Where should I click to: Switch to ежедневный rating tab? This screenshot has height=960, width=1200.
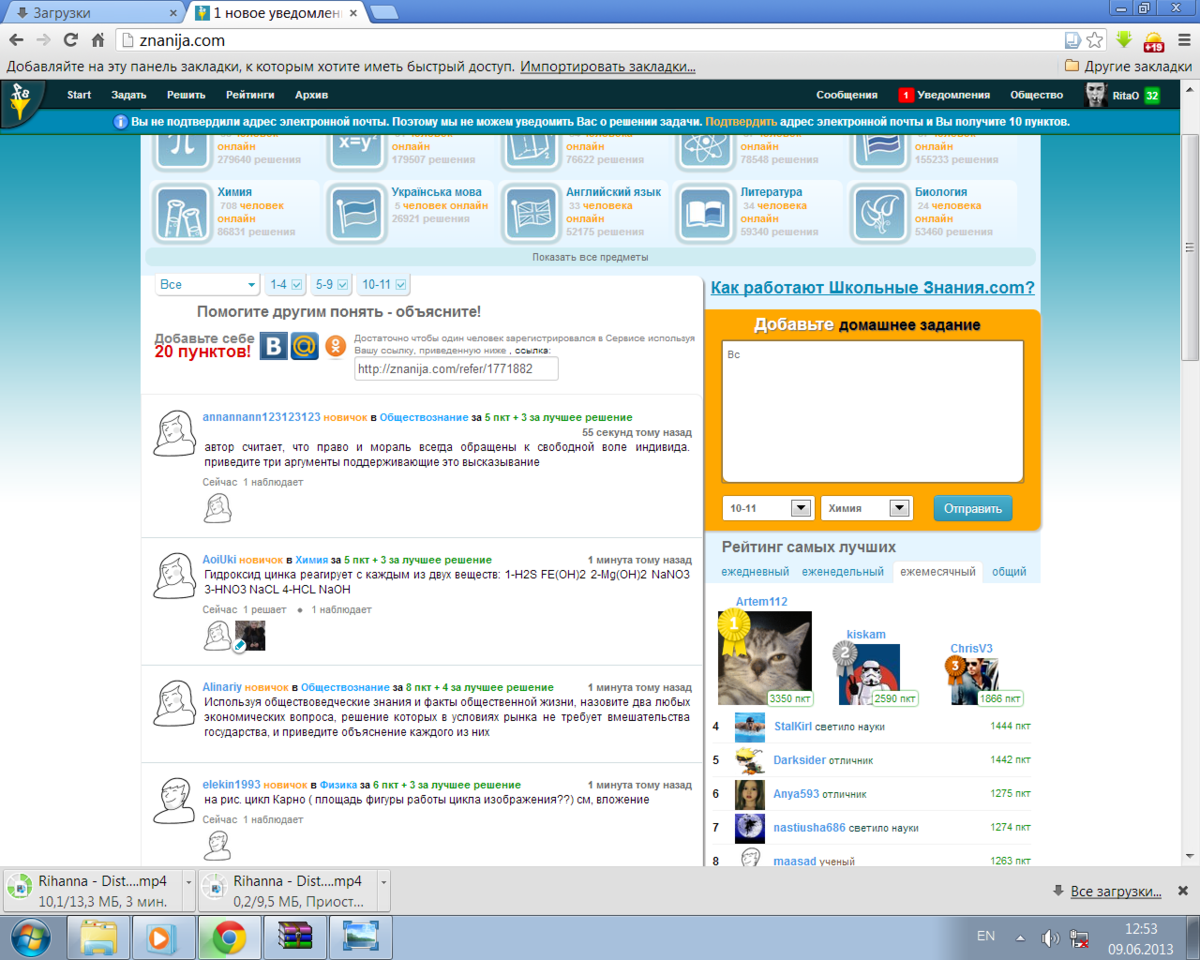point(755,572)
